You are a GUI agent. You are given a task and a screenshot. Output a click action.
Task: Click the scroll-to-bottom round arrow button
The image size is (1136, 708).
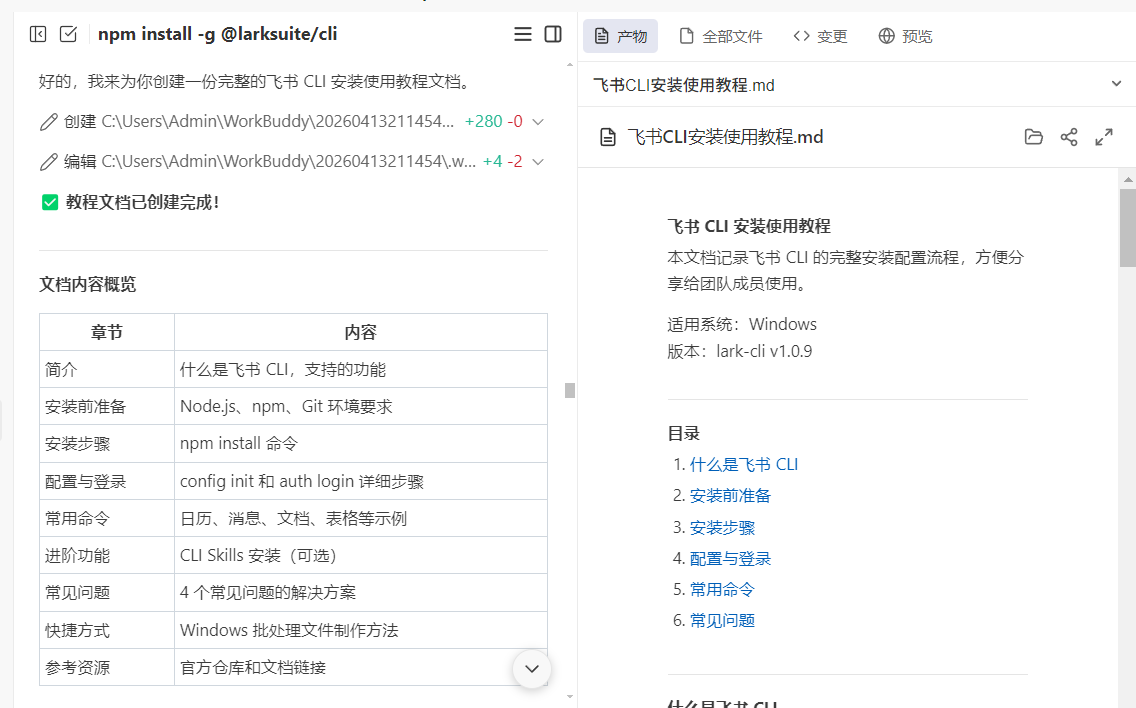point(532,668)
